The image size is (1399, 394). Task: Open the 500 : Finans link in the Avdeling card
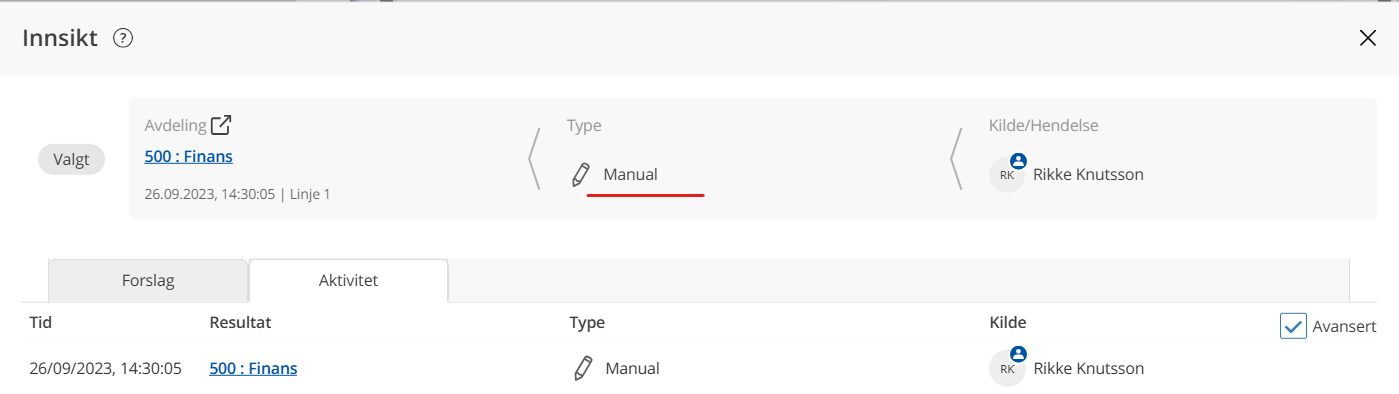point(189,156)
